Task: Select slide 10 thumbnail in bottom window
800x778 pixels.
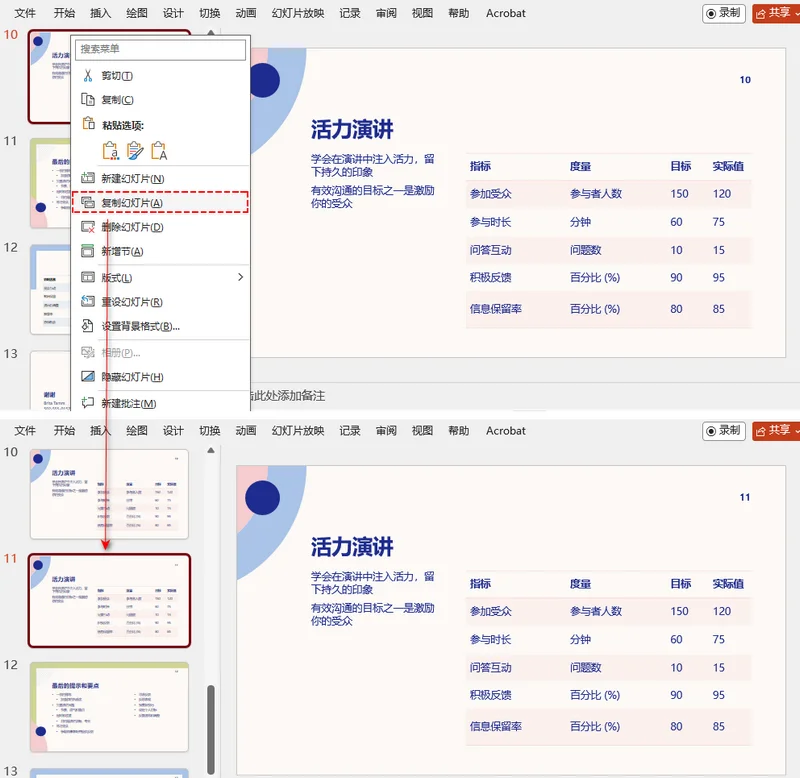Action: (x=109, y=494)
